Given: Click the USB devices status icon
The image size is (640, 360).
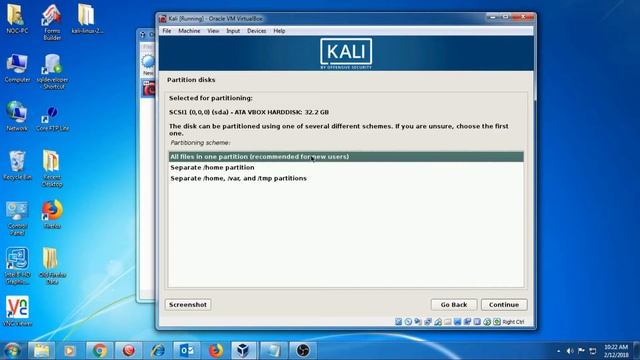Looking at the screenshot, I should point(438,322).
